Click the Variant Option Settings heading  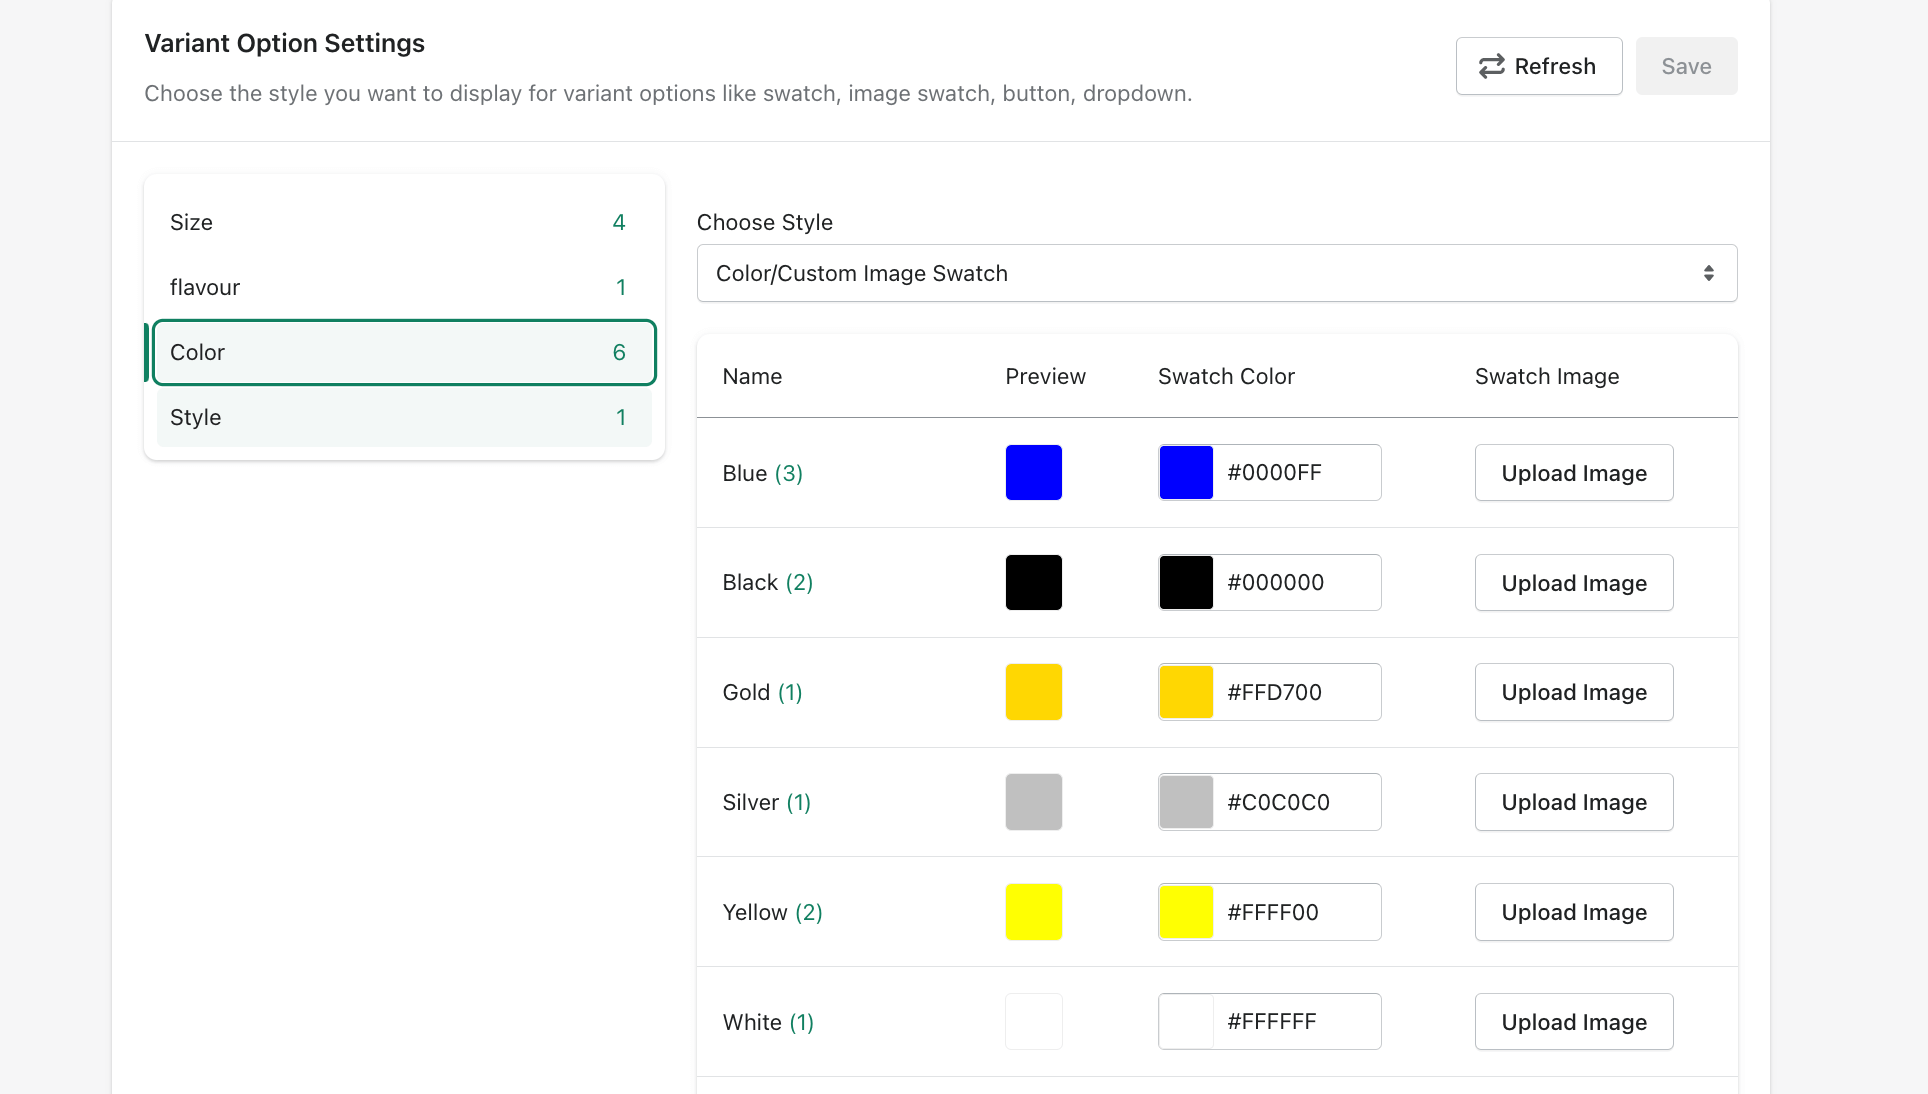click(285, 43)
